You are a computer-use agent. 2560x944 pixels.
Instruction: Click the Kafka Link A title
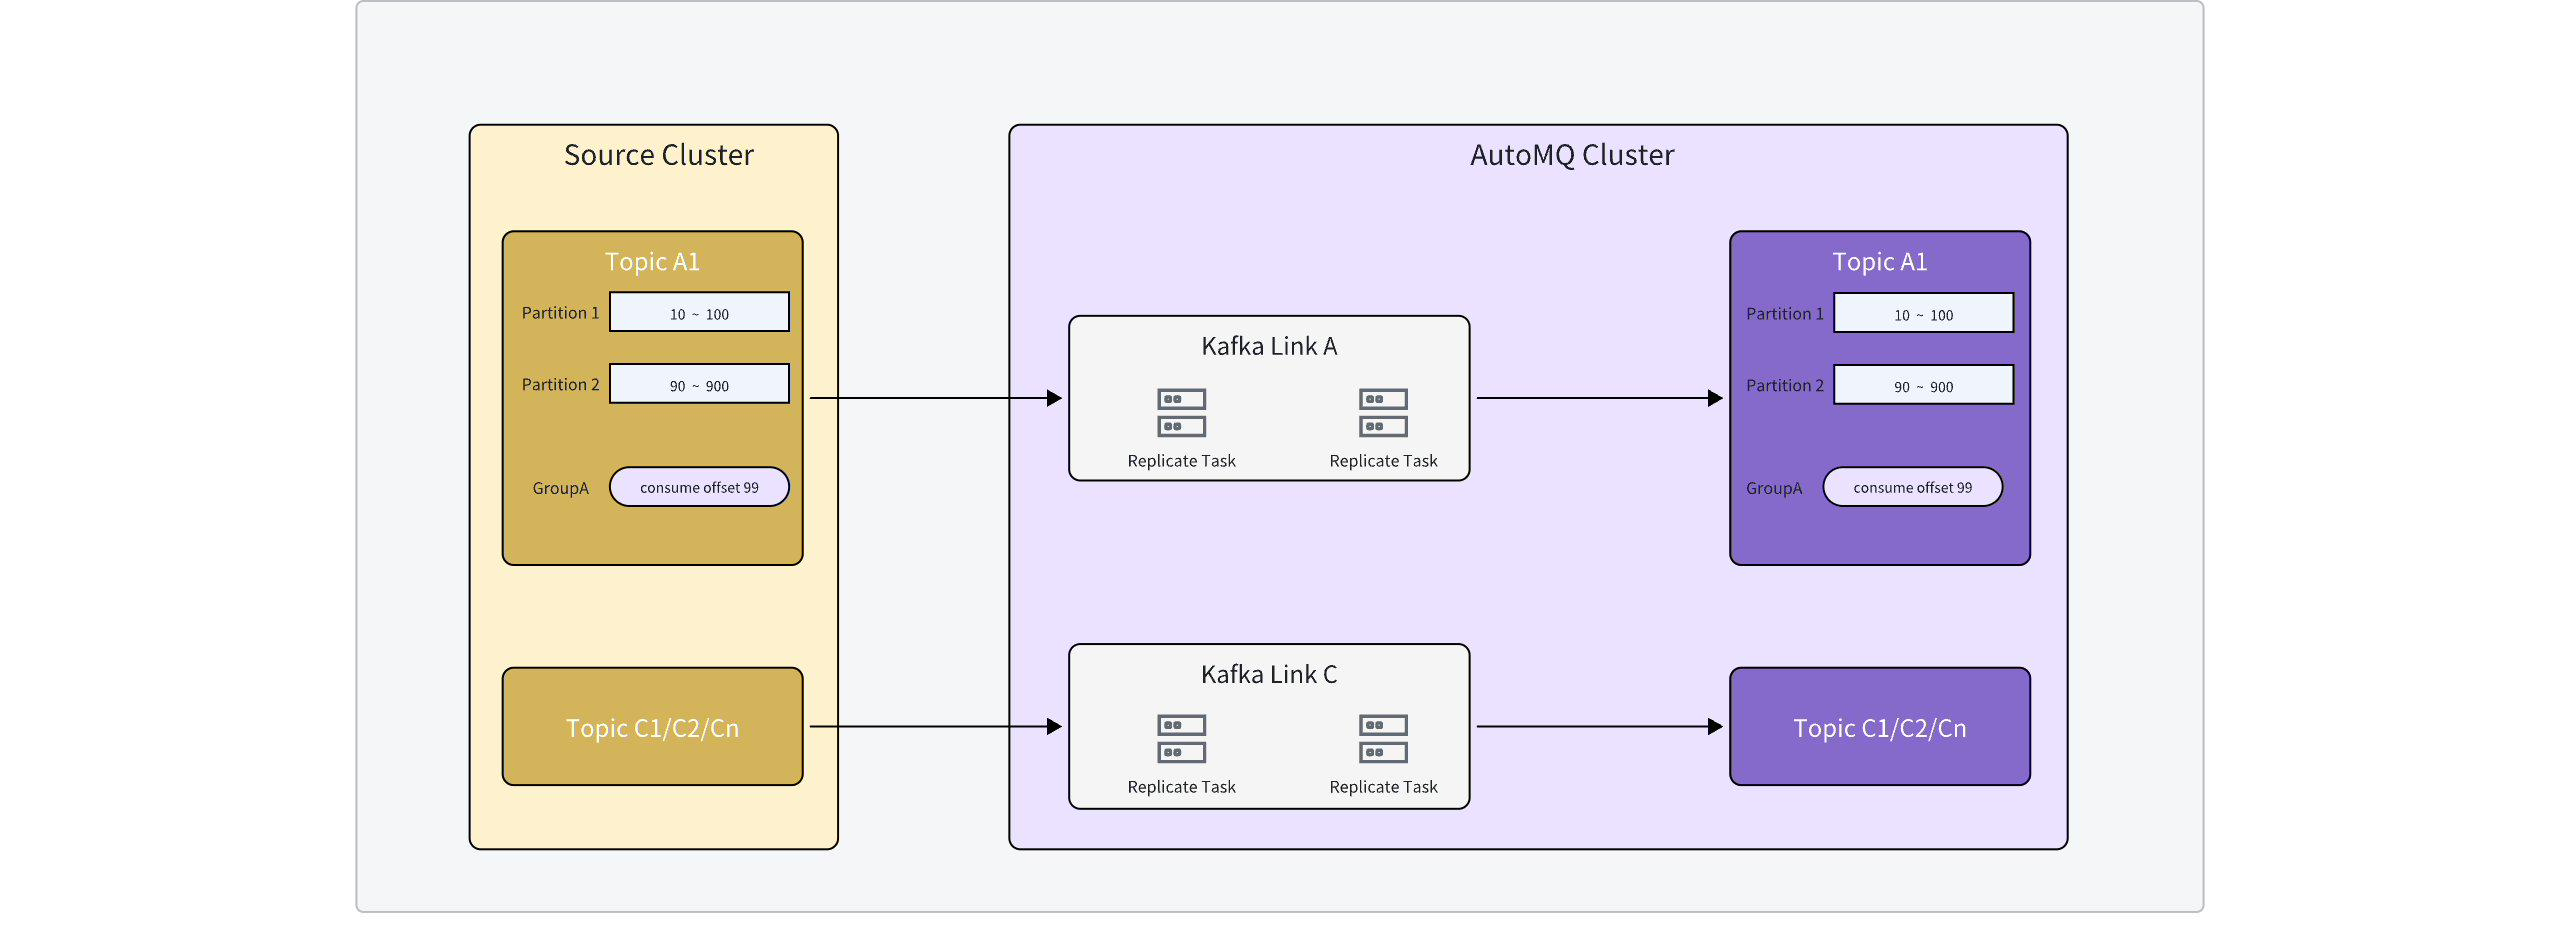1268,346
